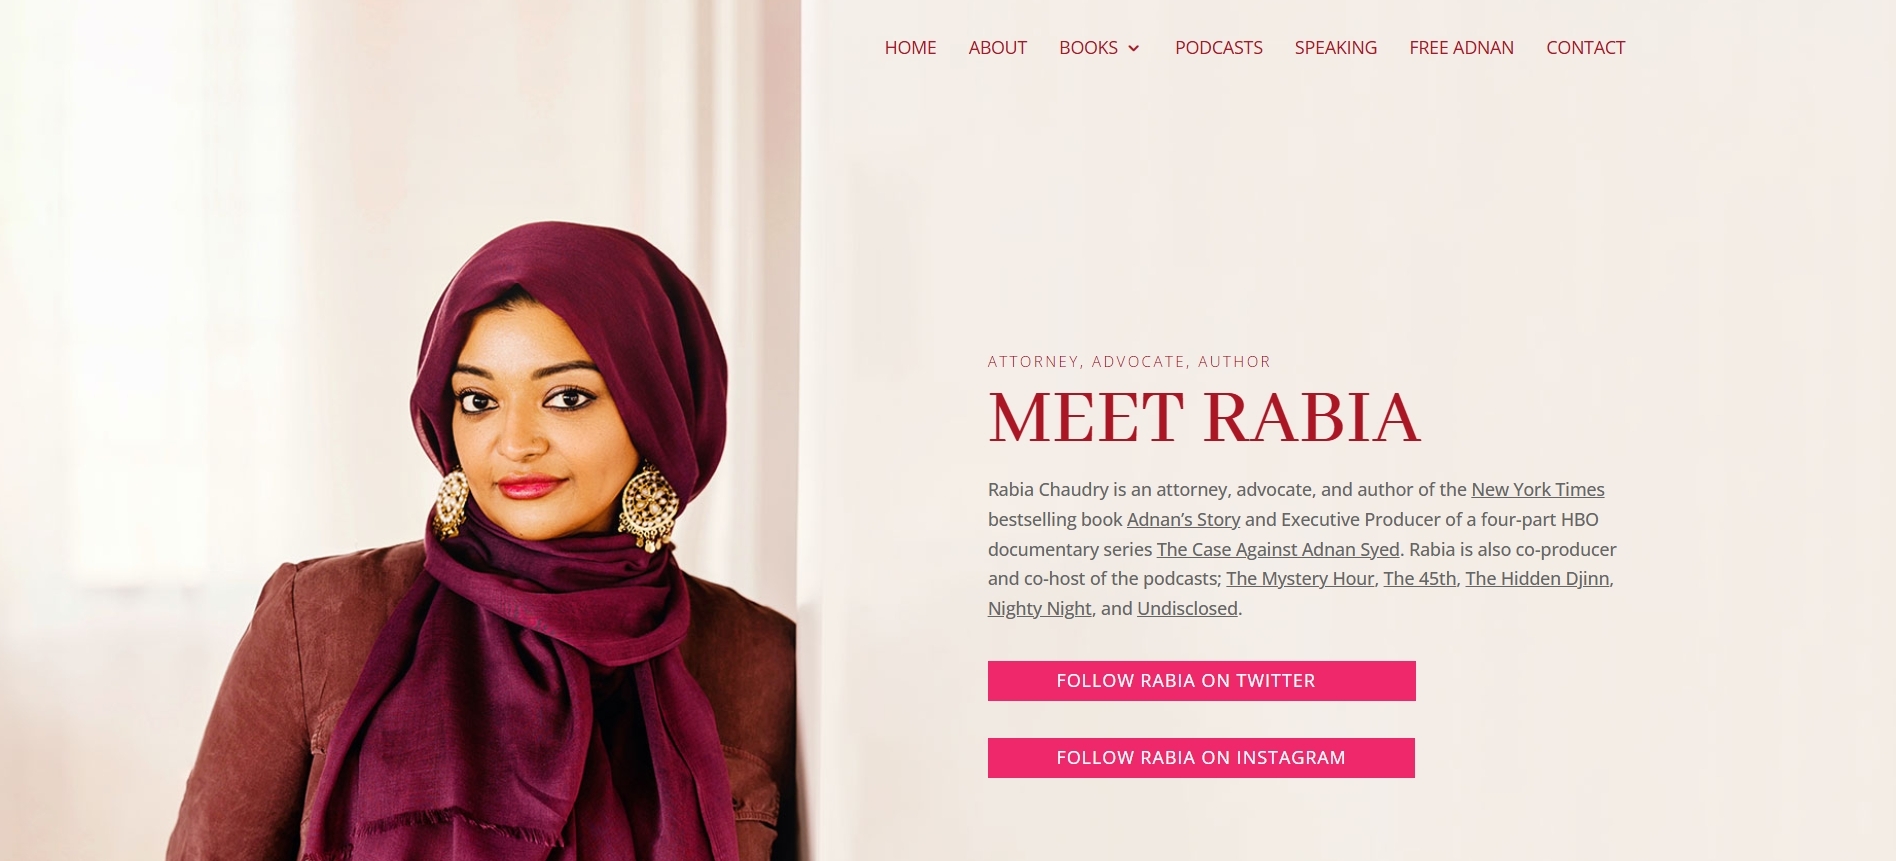Open the Nighty Night podcast link
The height and width of the screenshot is (861, 1896).
[1039, 609]
